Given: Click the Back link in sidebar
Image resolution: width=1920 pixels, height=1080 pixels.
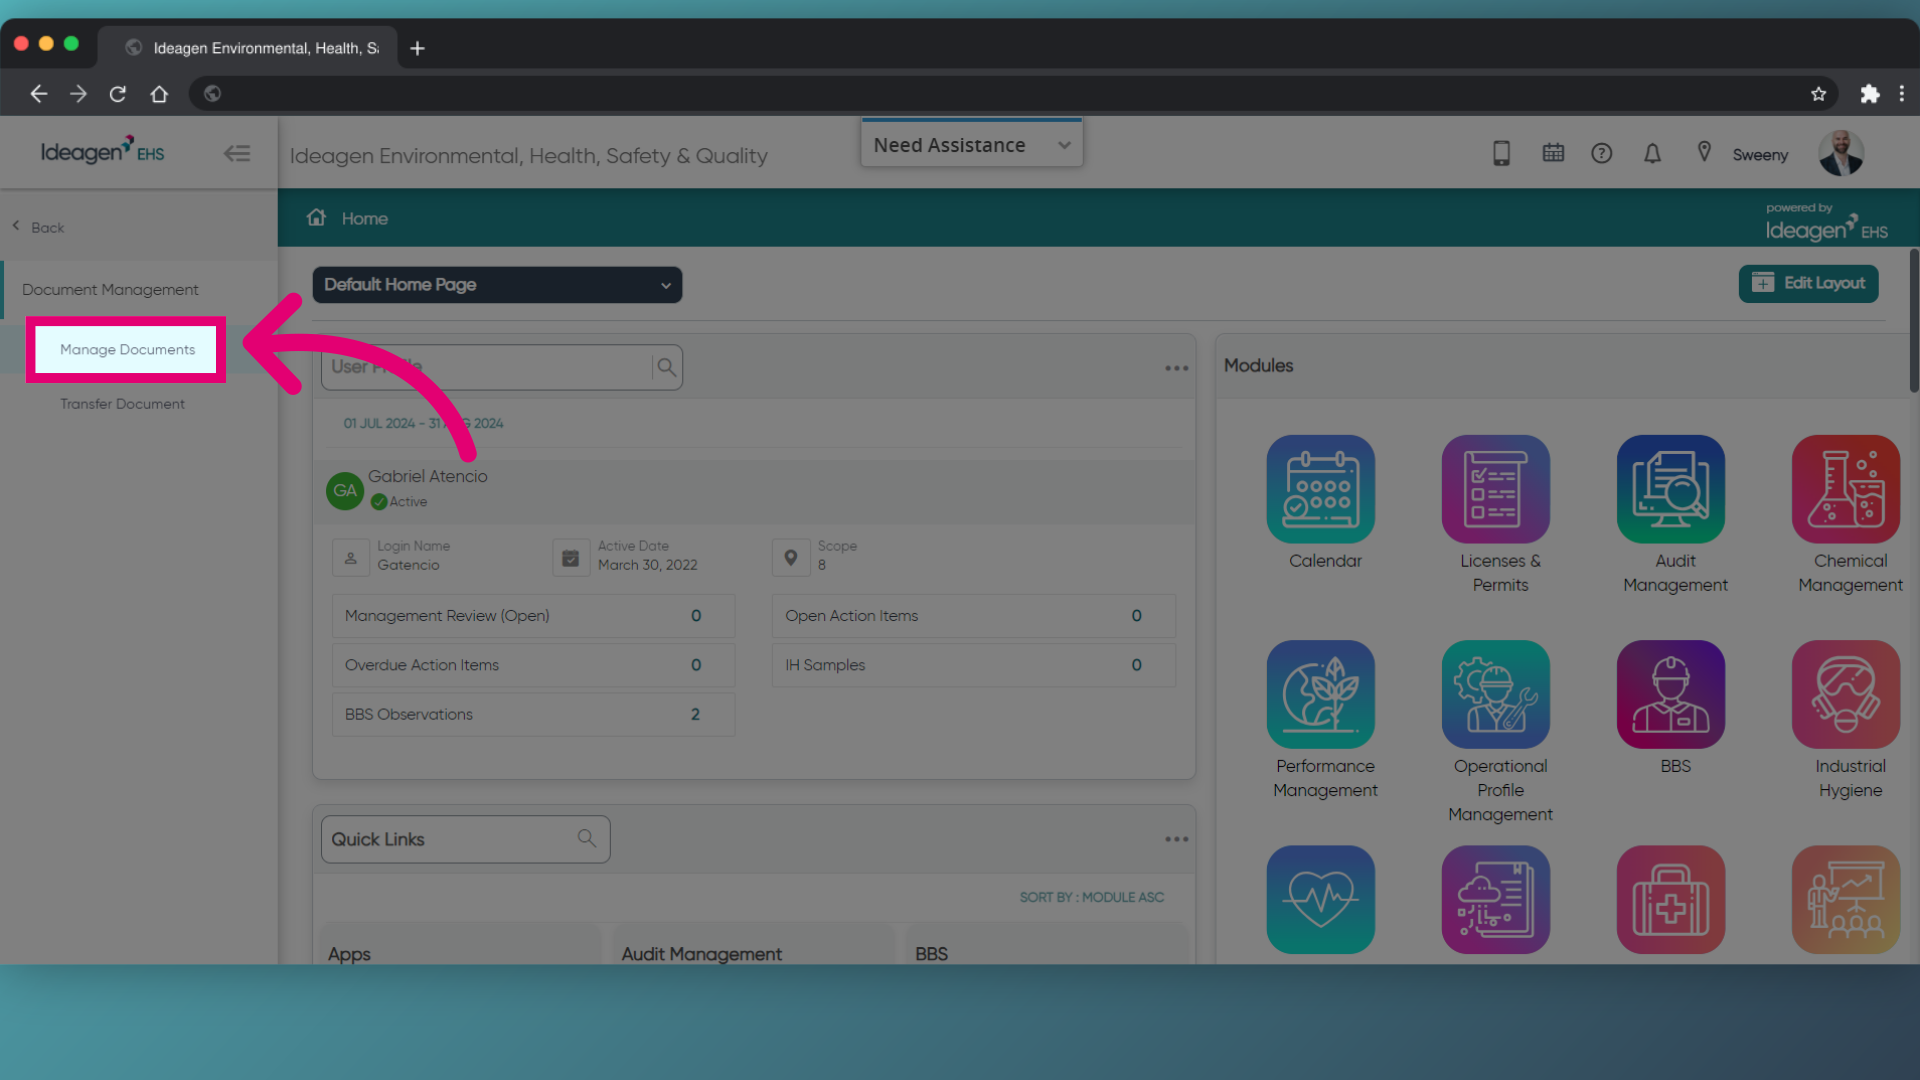Looking at the screenshot, I should [39, 227].
